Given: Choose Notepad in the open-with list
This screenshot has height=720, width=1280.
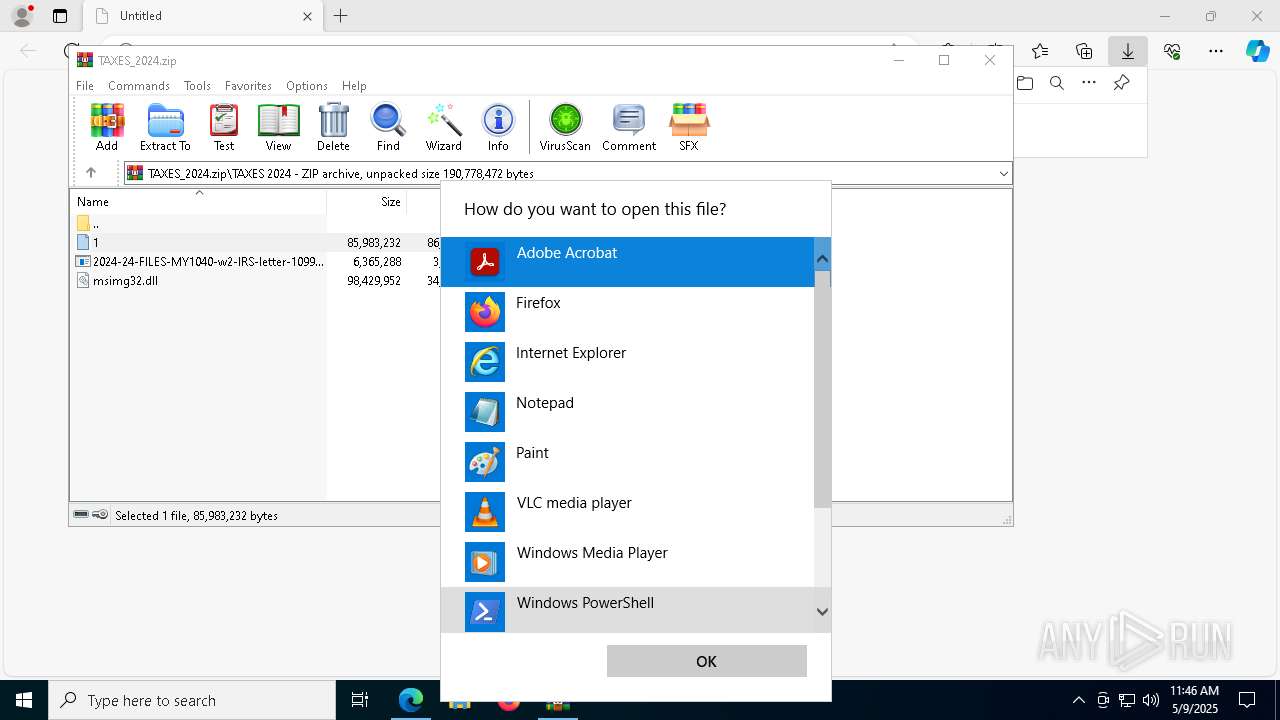Looking at the screenshot, I should pos(628,412).
